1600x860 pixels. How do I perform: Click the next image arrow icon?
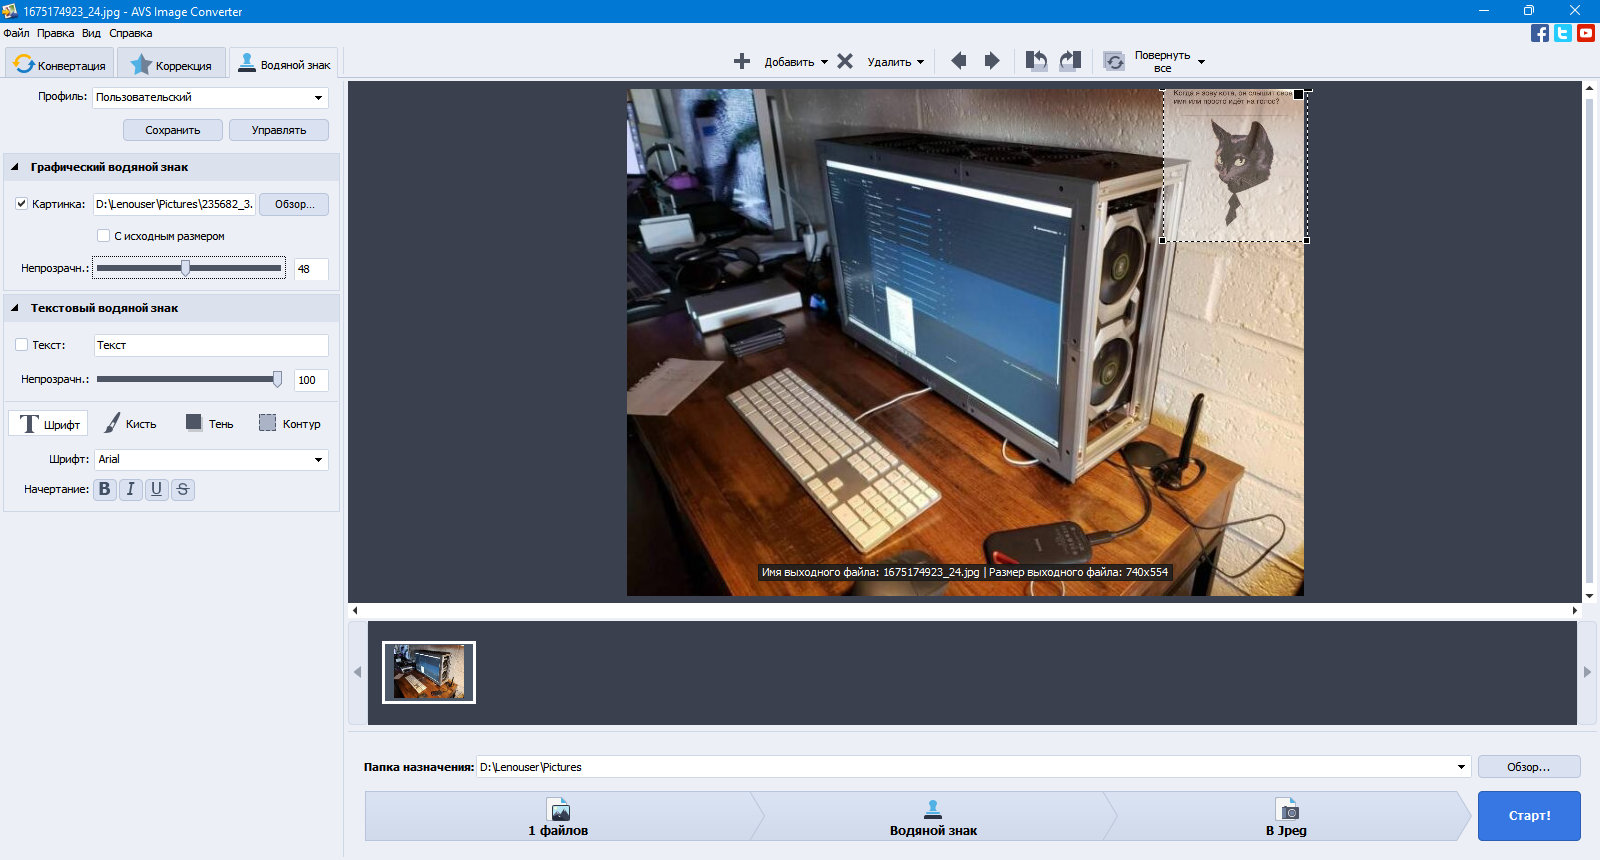[991, 61]
